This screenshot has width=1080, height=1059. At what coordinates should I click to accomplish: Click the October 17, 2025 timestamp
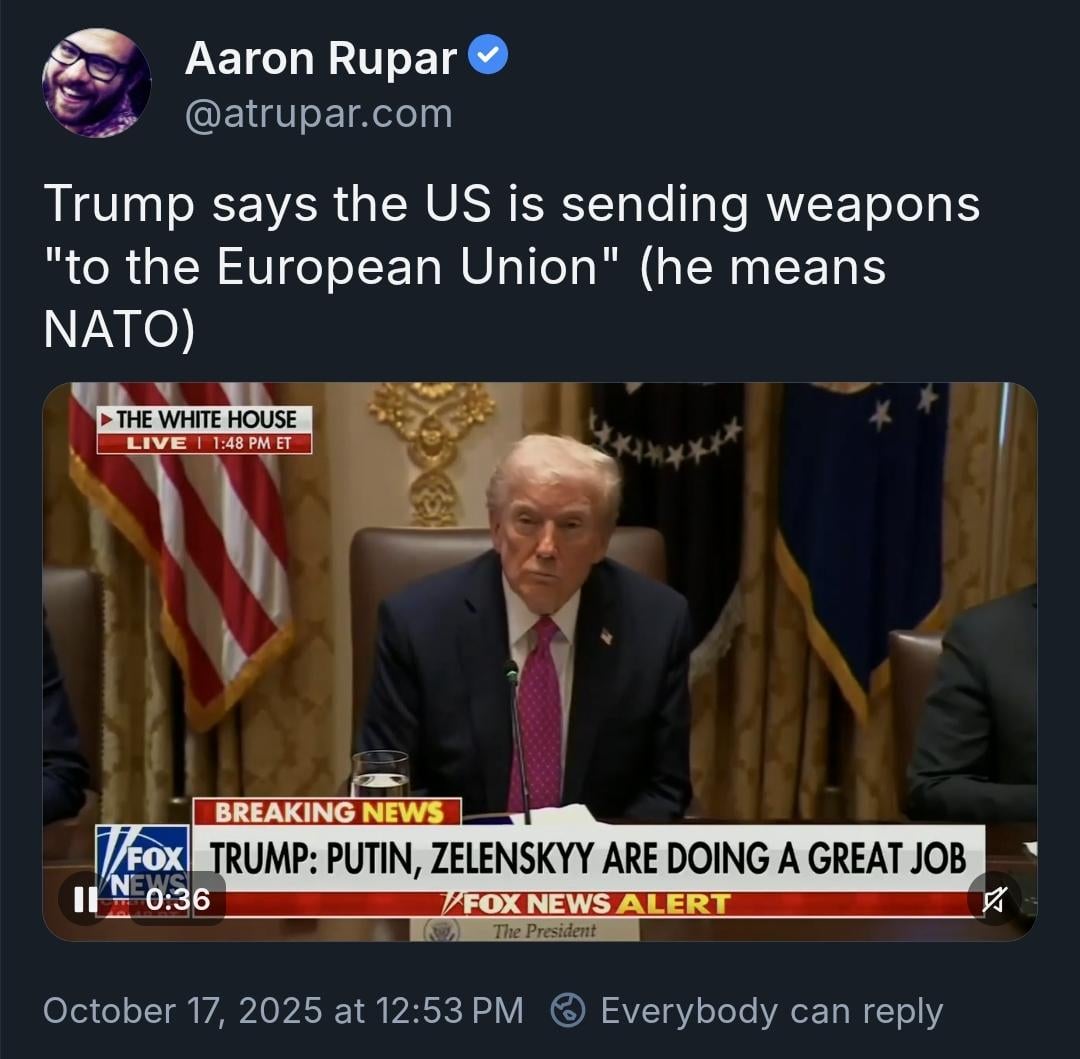pyautogui.click(x=283, y=1011)
